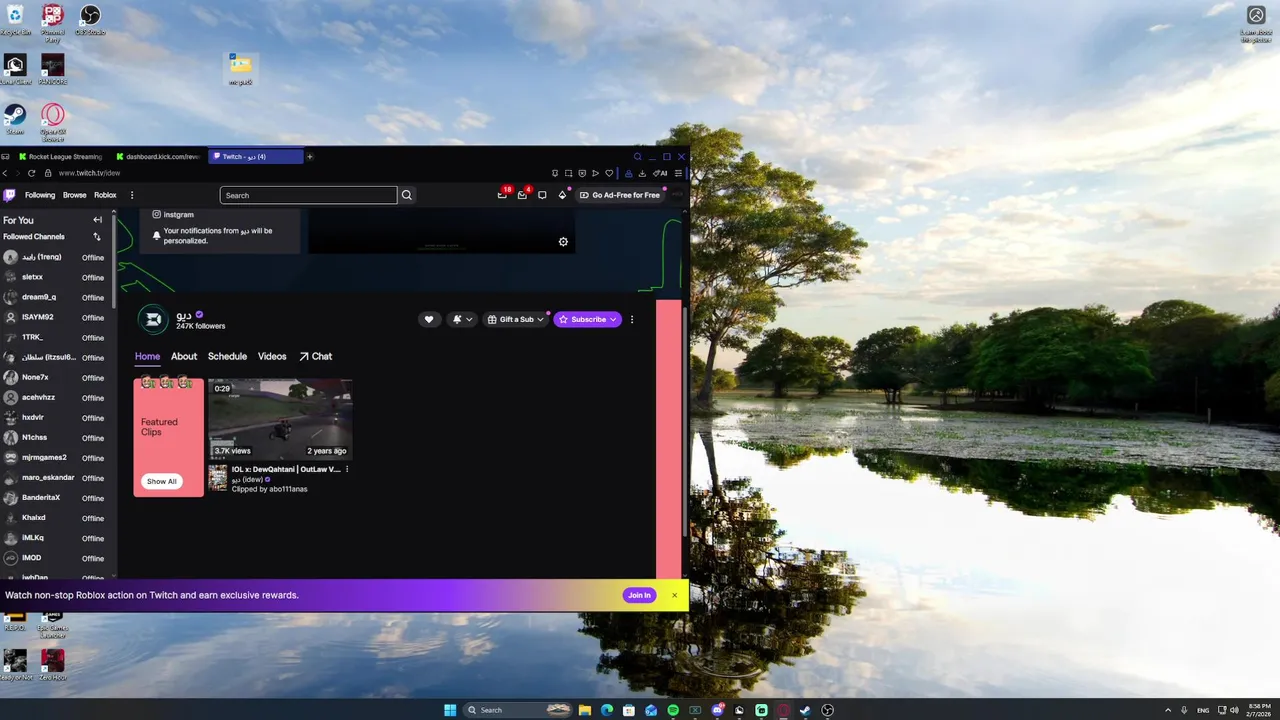This screenshot has width=1280, height=720.
Task: Click Windows Start button on taskbar
Action: point(450,710)
